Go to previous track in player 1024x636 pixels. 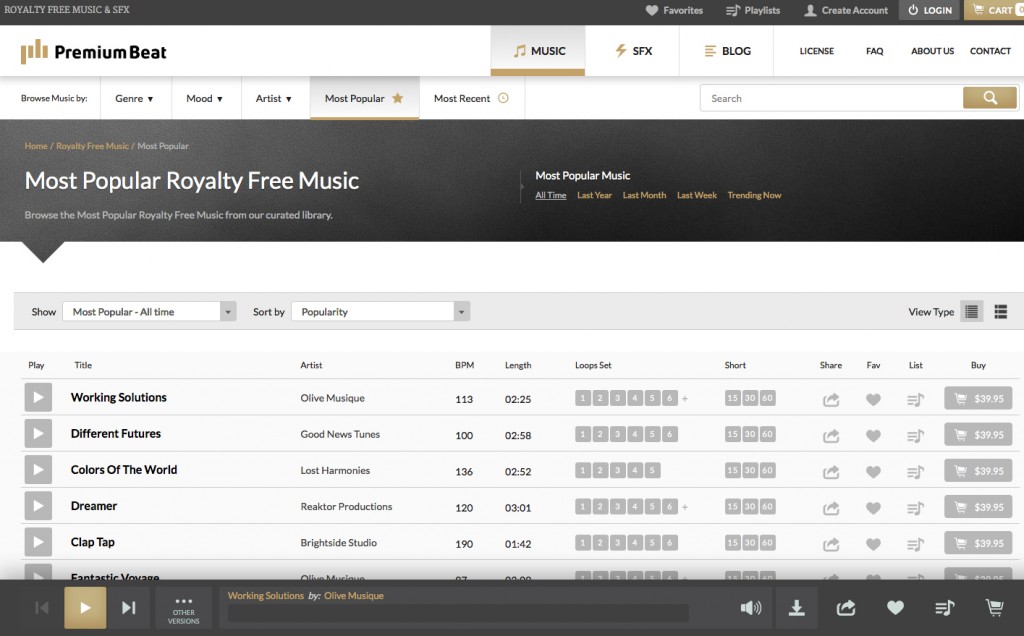(x=42, y=608)
